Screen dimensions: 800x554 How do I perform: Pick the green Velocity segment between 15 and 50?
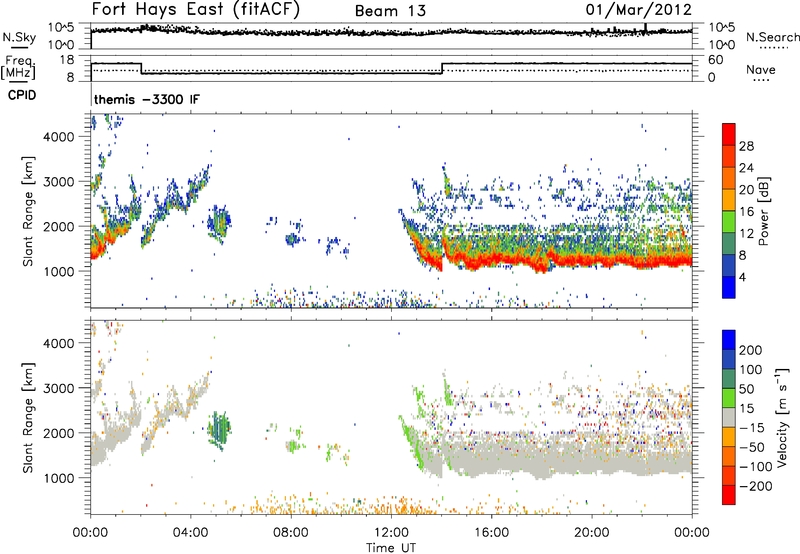[x=729, y=398]
